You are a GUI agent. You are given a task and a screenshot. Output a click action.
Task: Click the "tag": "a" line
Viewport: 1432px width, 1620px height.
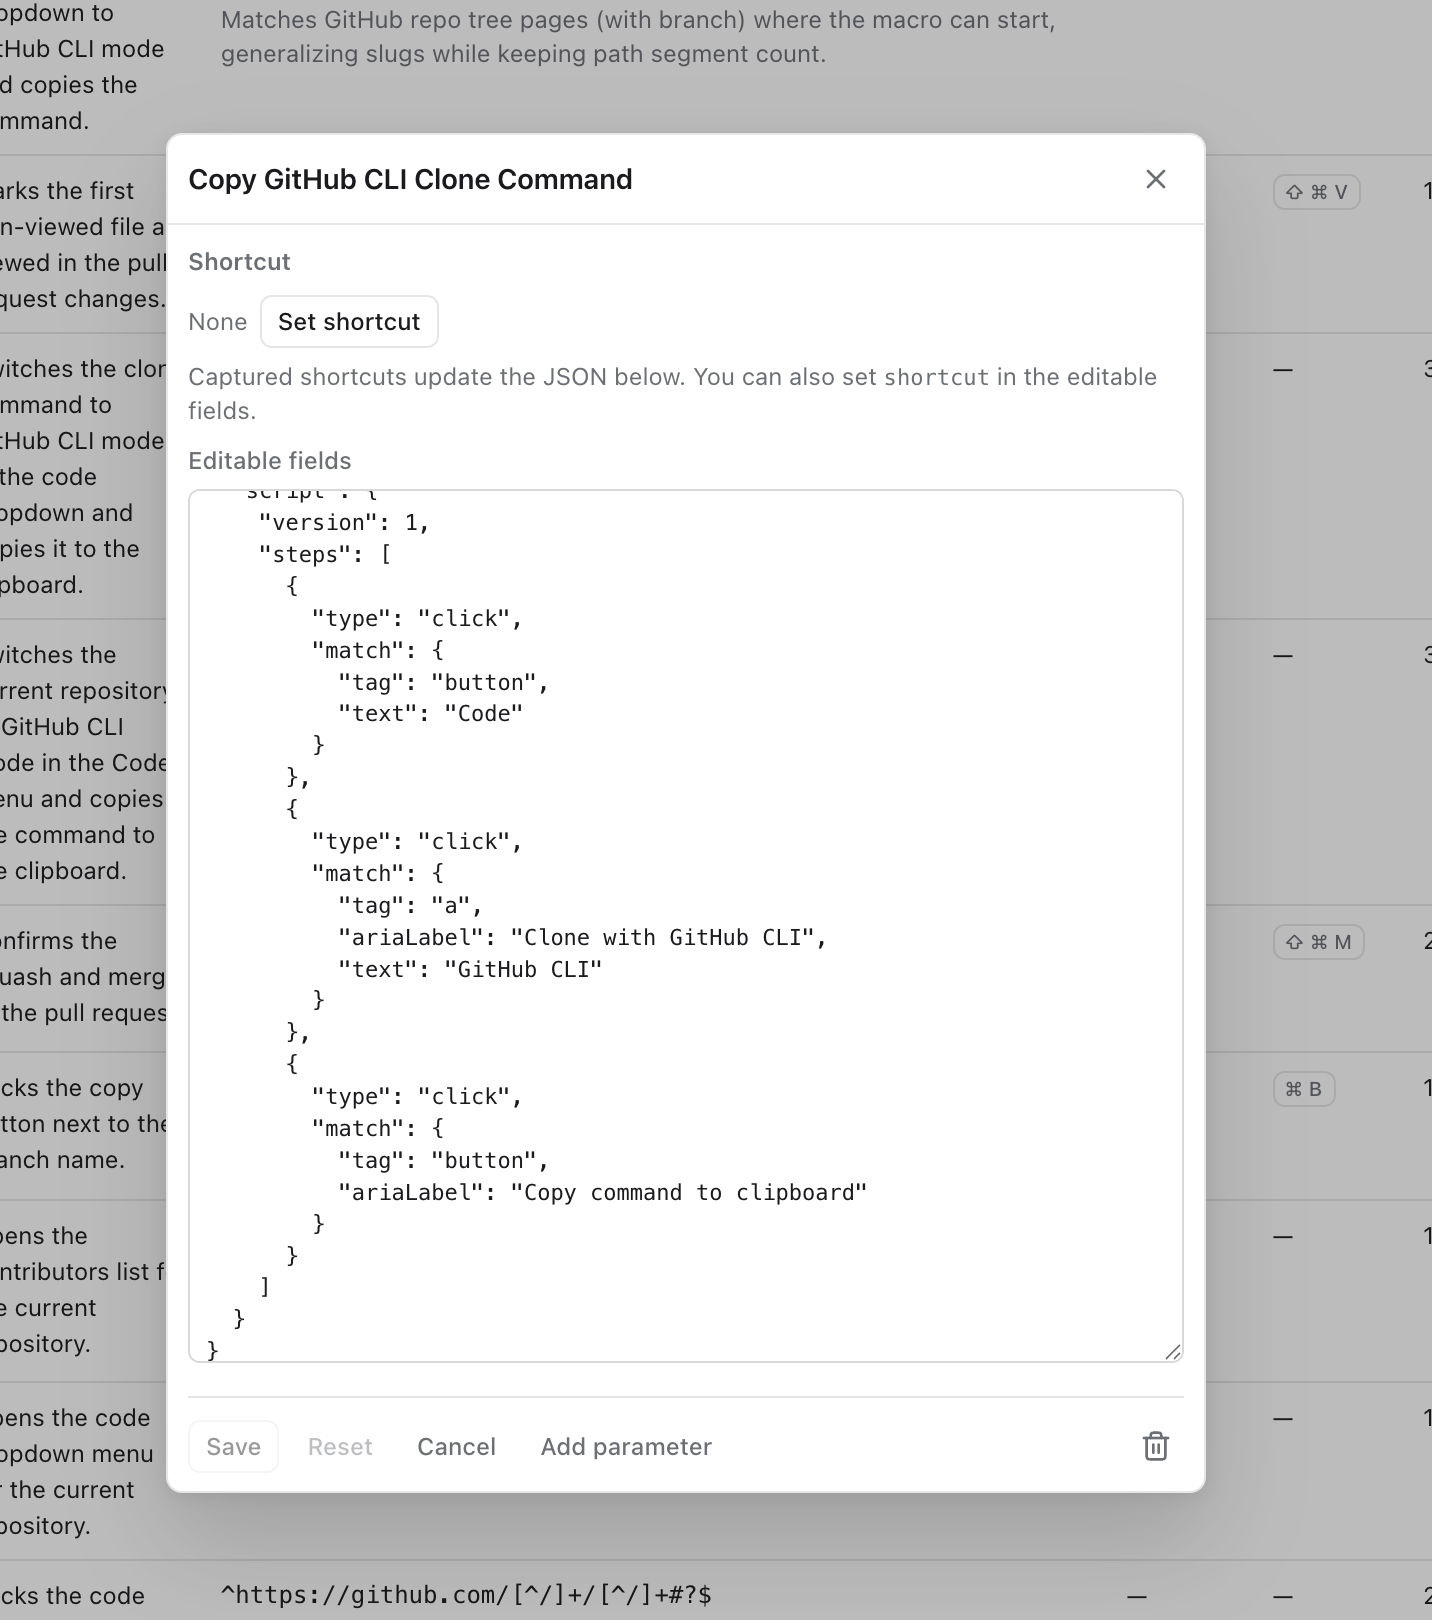click(x=411, y=905)
